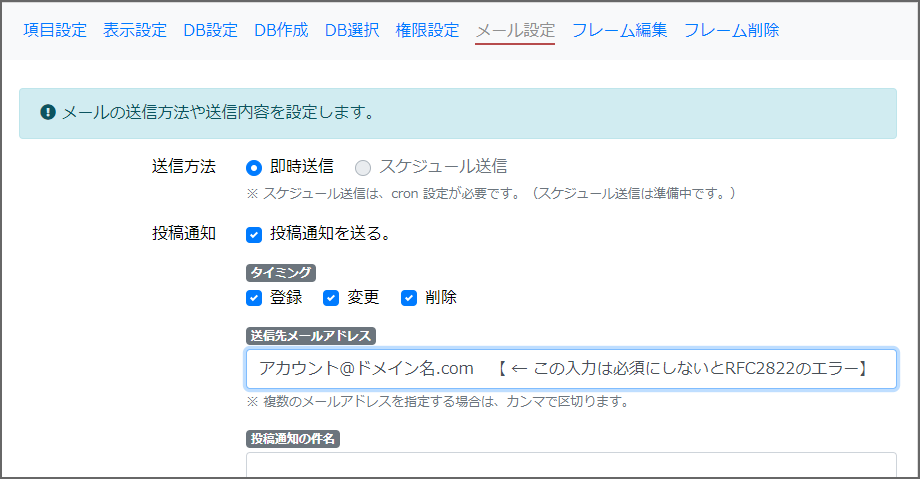Go to the DB作成 tab
Image resolution: width=920 pixels, height=479 pixels.
[x=281, y=30]
